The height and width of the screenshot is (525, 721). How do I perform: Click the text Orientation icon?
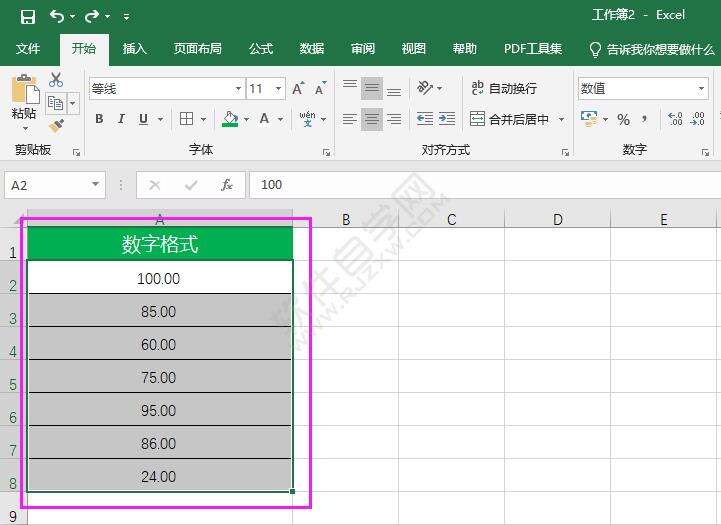pyautogui.click(x=425, y=87)
